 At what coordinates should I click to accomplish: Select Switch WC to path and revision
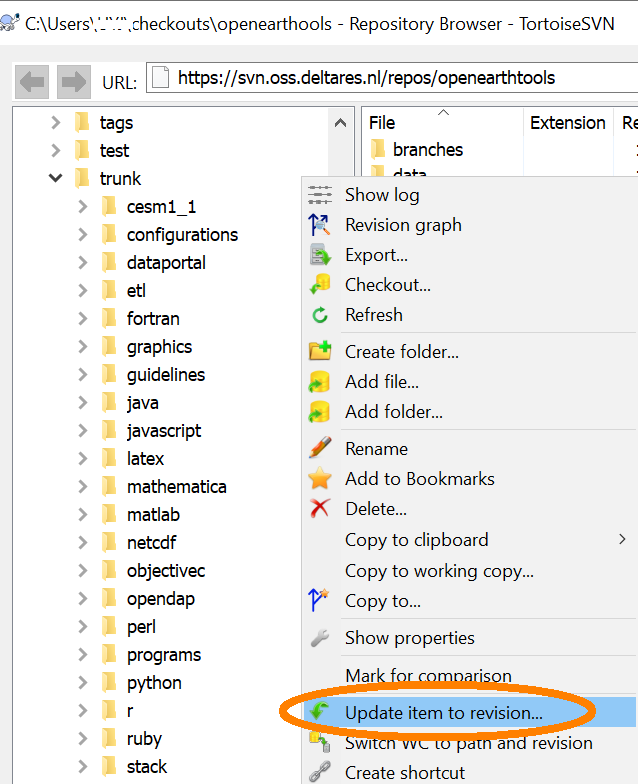469,742
